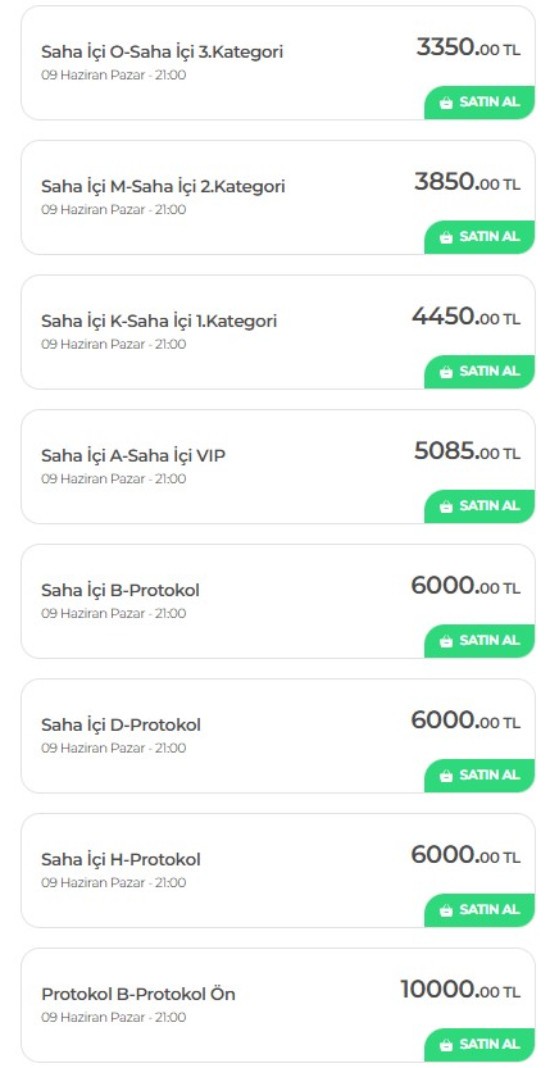Buy Protokol B-Protokol Ön ticket
This screenshot has height=1068, width=550.
[x=480, y=1045]
